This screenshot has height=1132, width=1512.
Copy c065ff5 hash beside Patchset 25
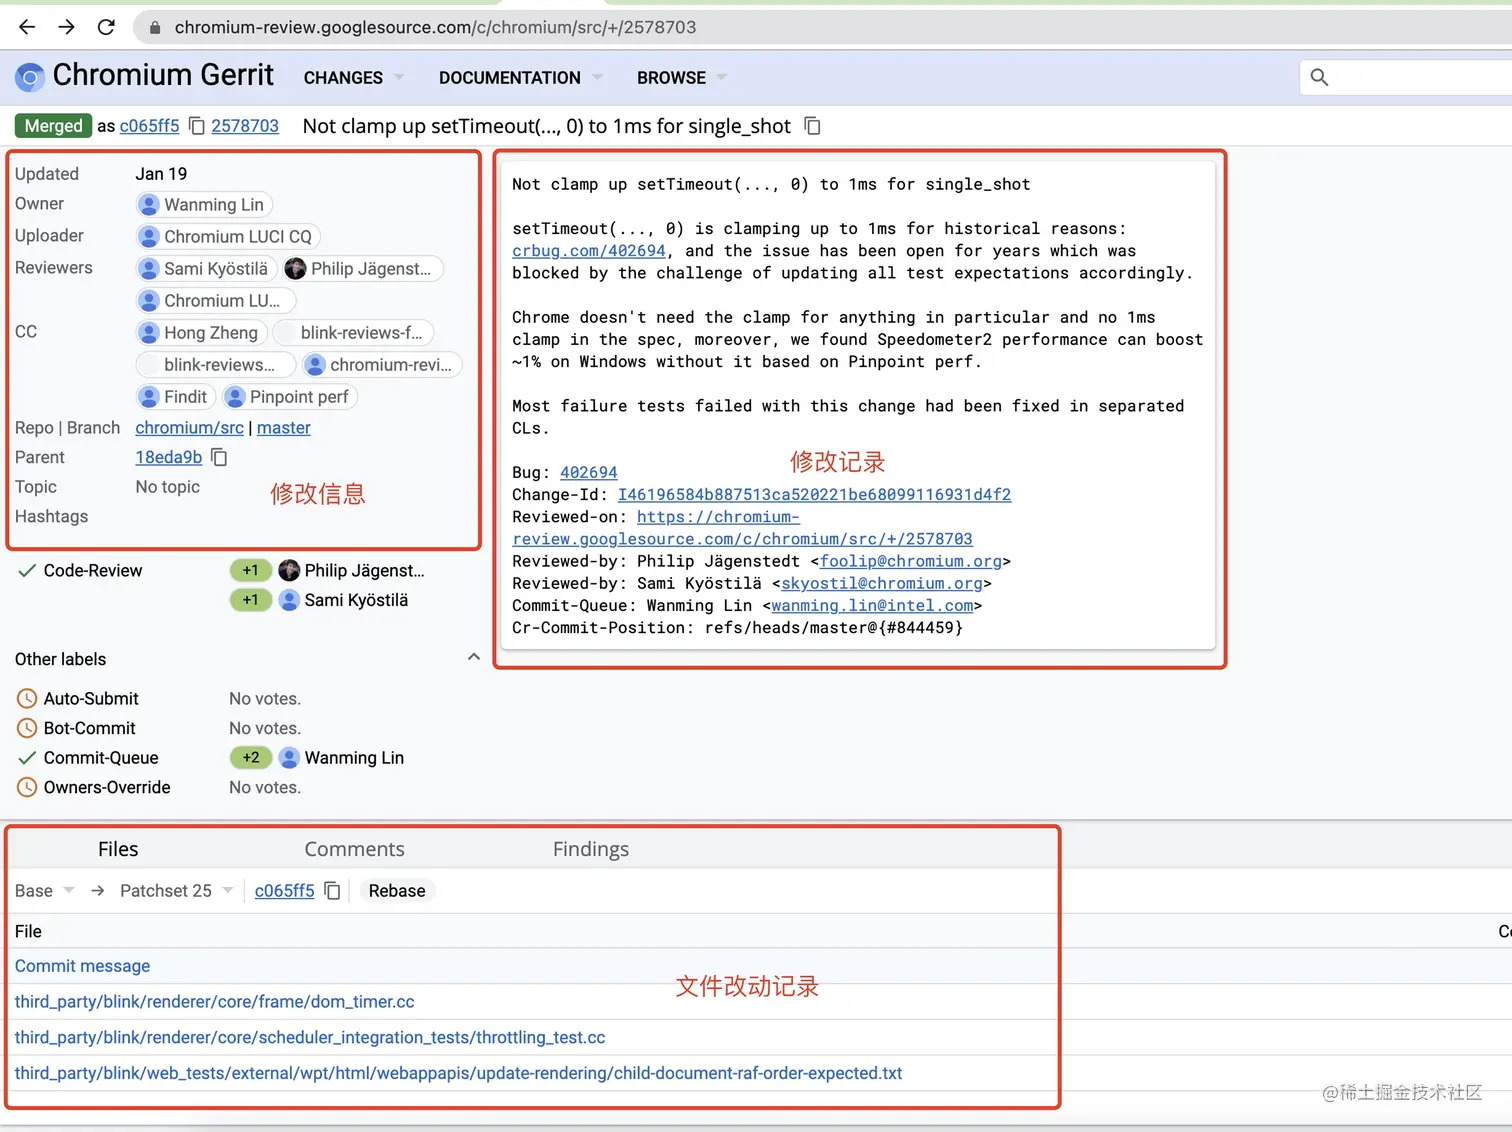coord(333,891)
